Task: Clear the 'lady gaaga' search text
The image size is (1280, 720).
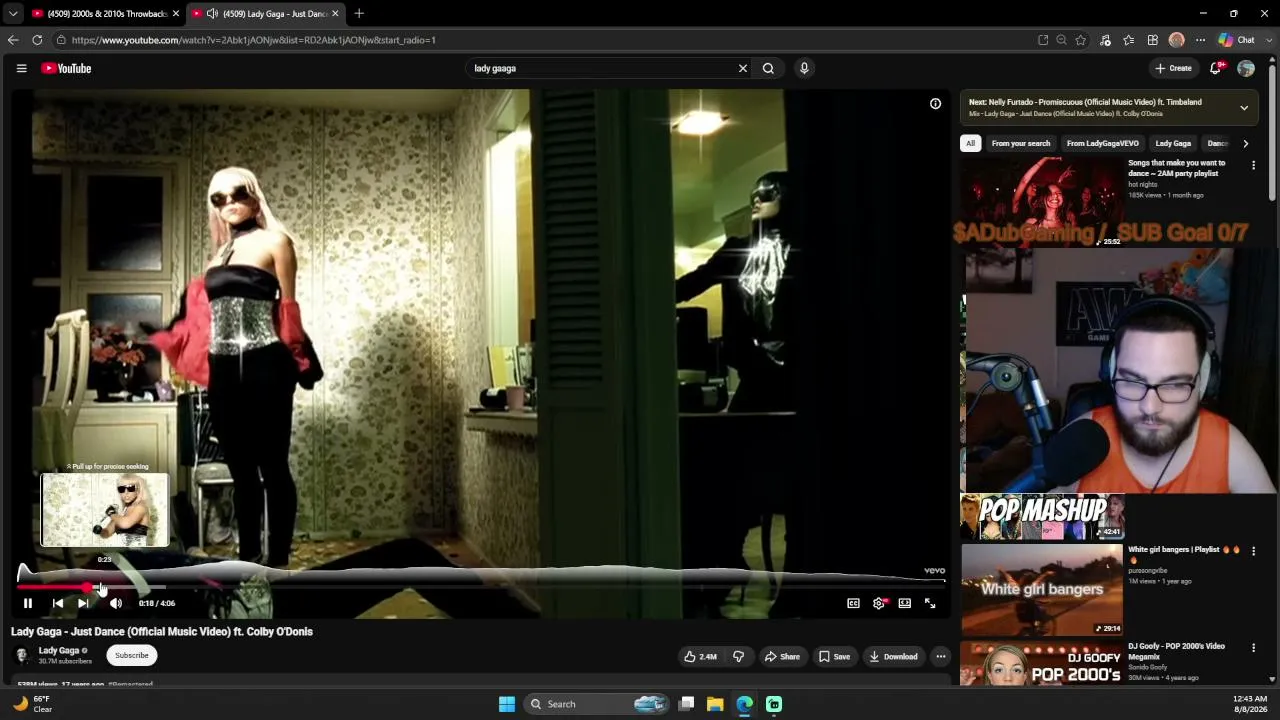Action: pos(743,68)
